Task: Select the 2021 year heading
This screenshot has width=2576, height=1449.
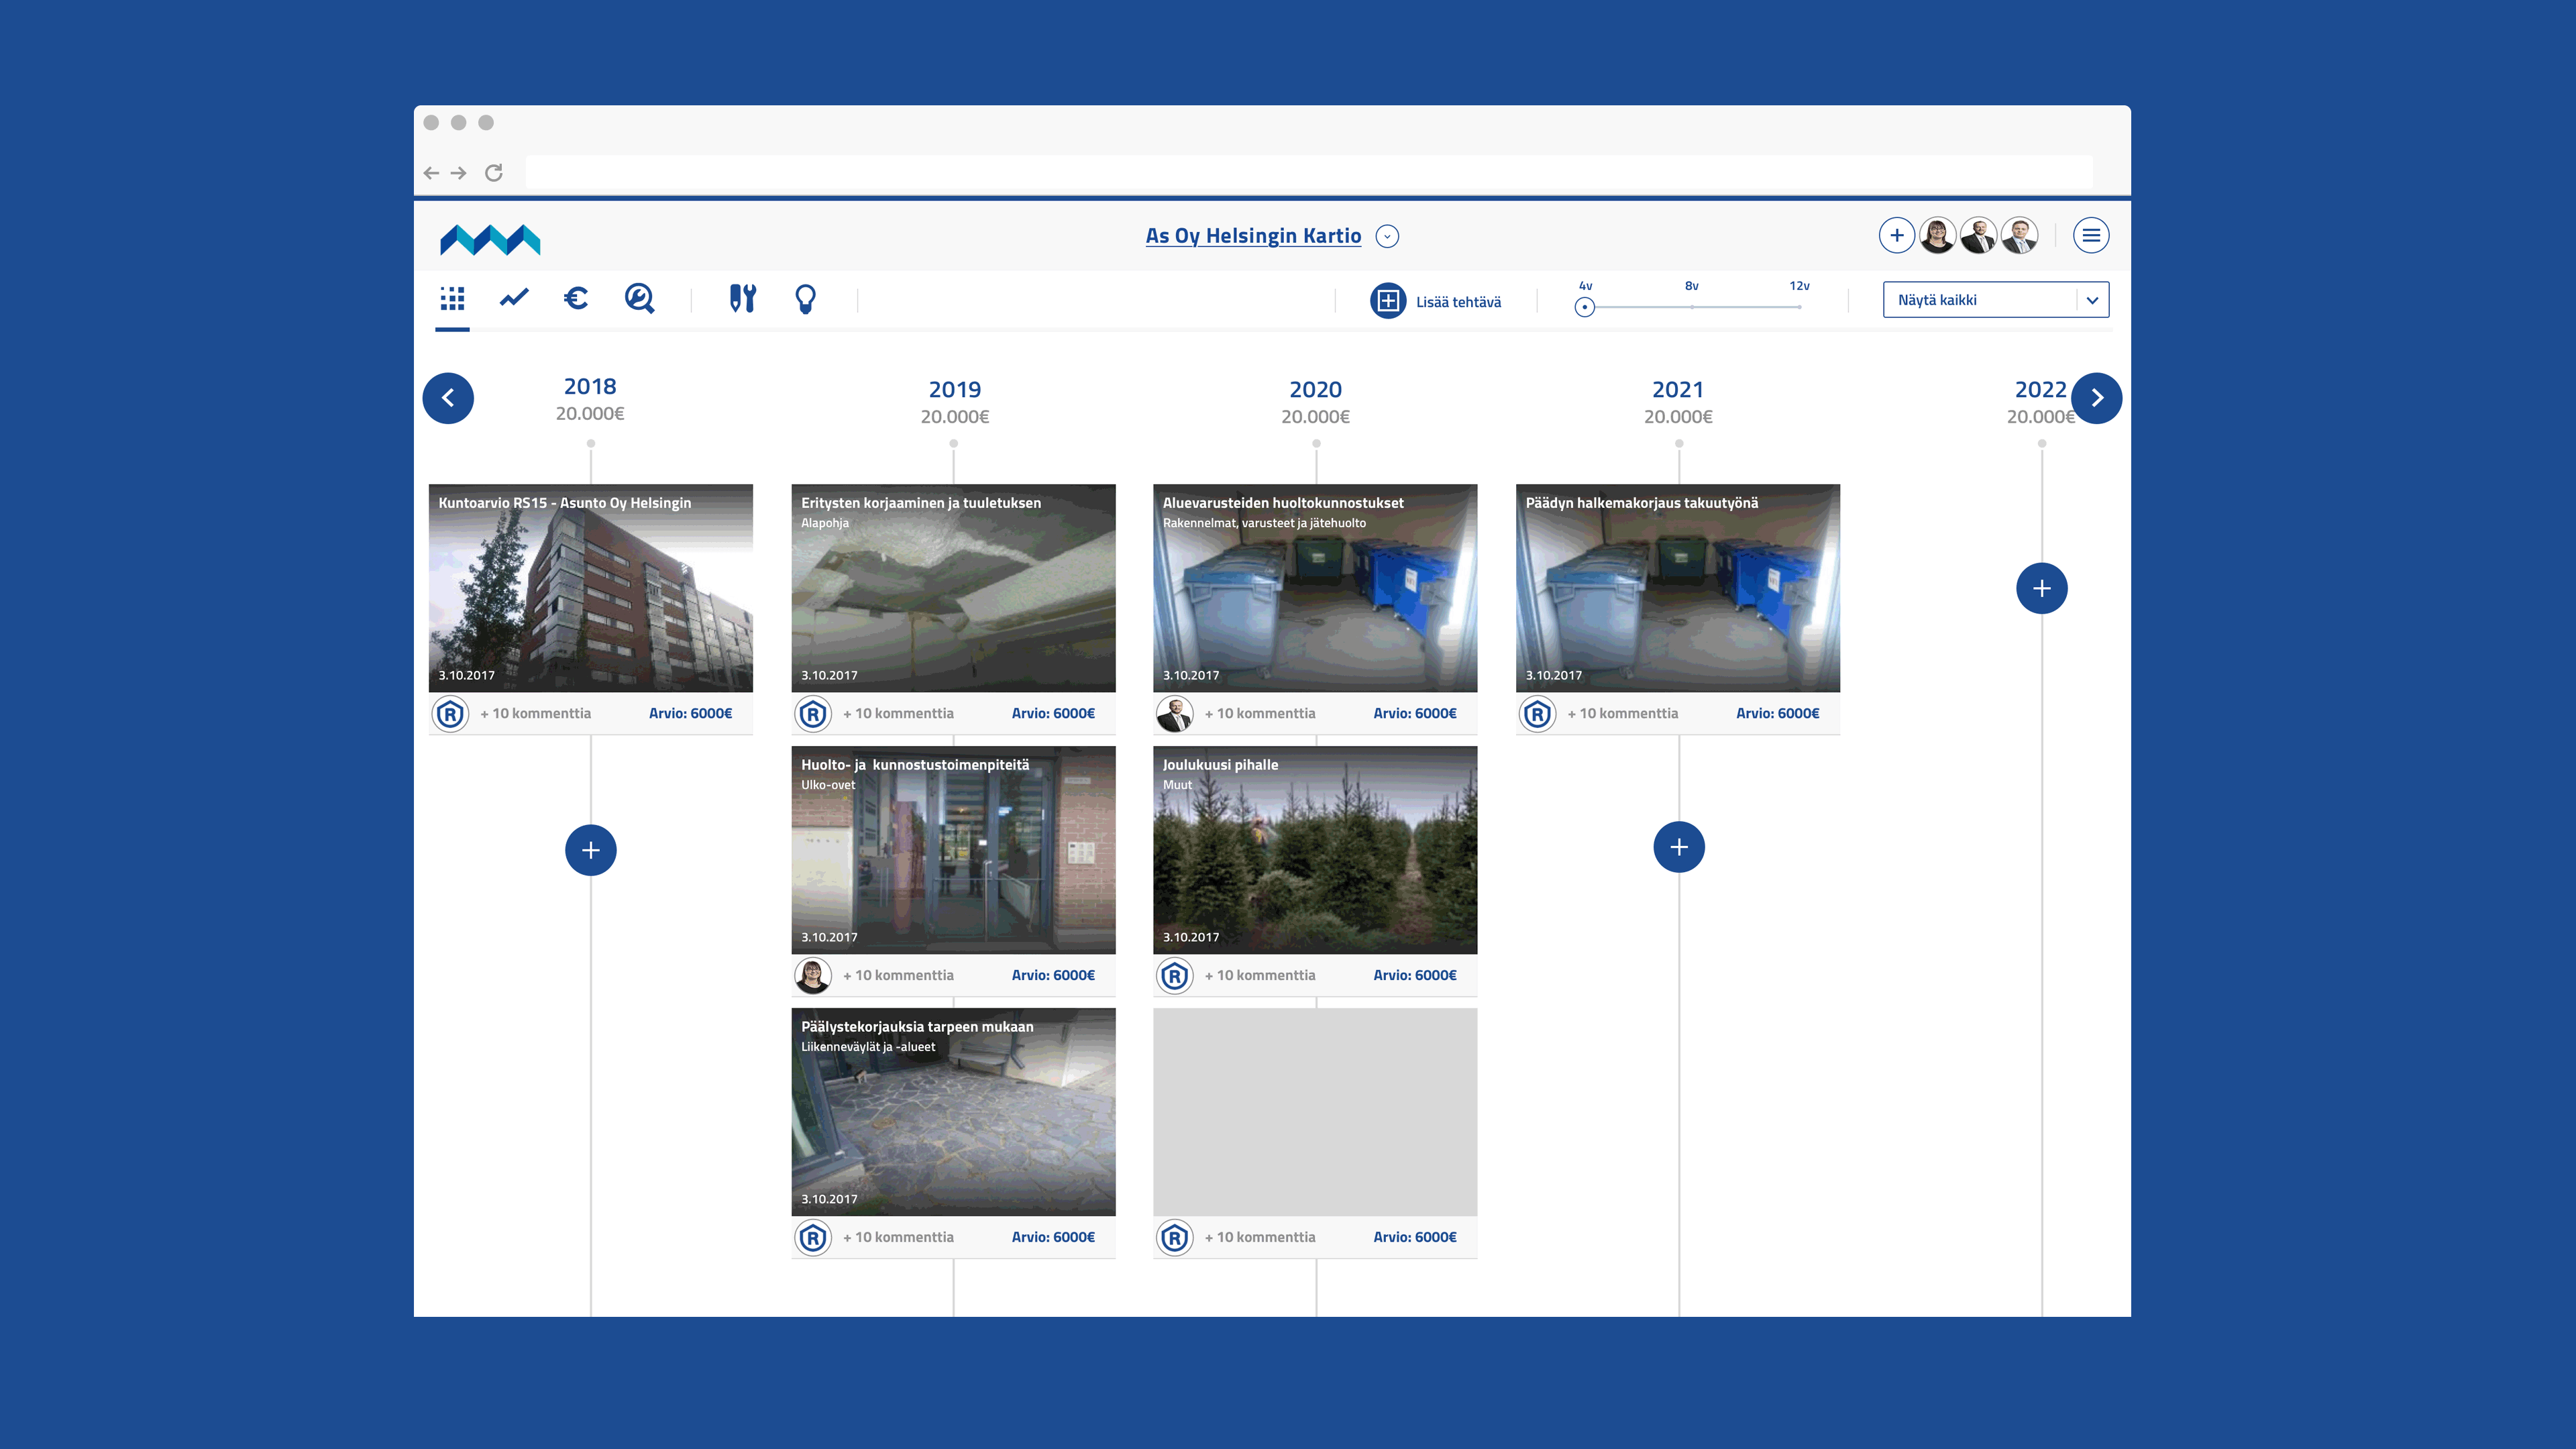Action: [1678, 389]
